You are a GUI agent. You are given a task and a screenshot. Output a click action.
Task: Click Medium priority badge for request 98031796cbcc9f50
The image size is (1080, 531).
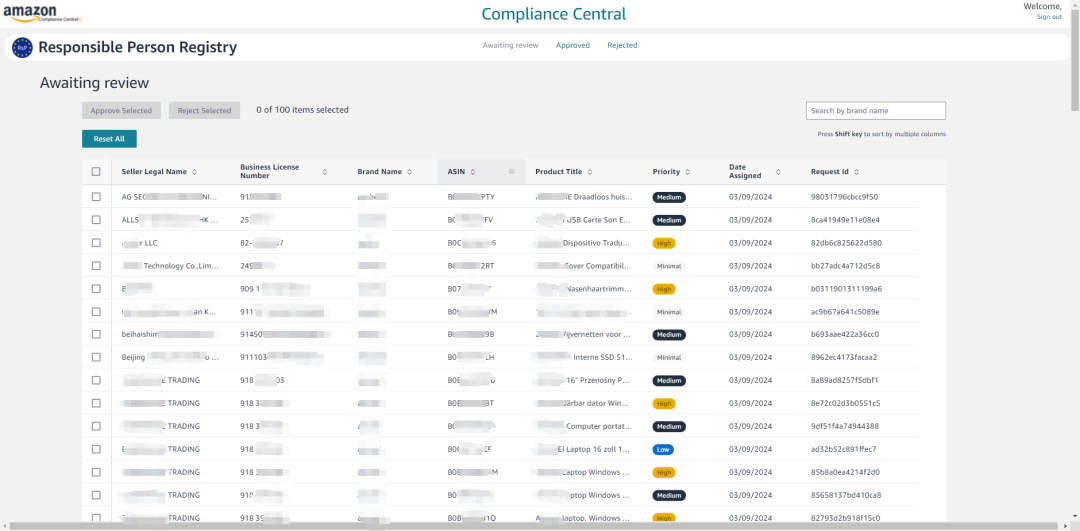coord(669,197)
